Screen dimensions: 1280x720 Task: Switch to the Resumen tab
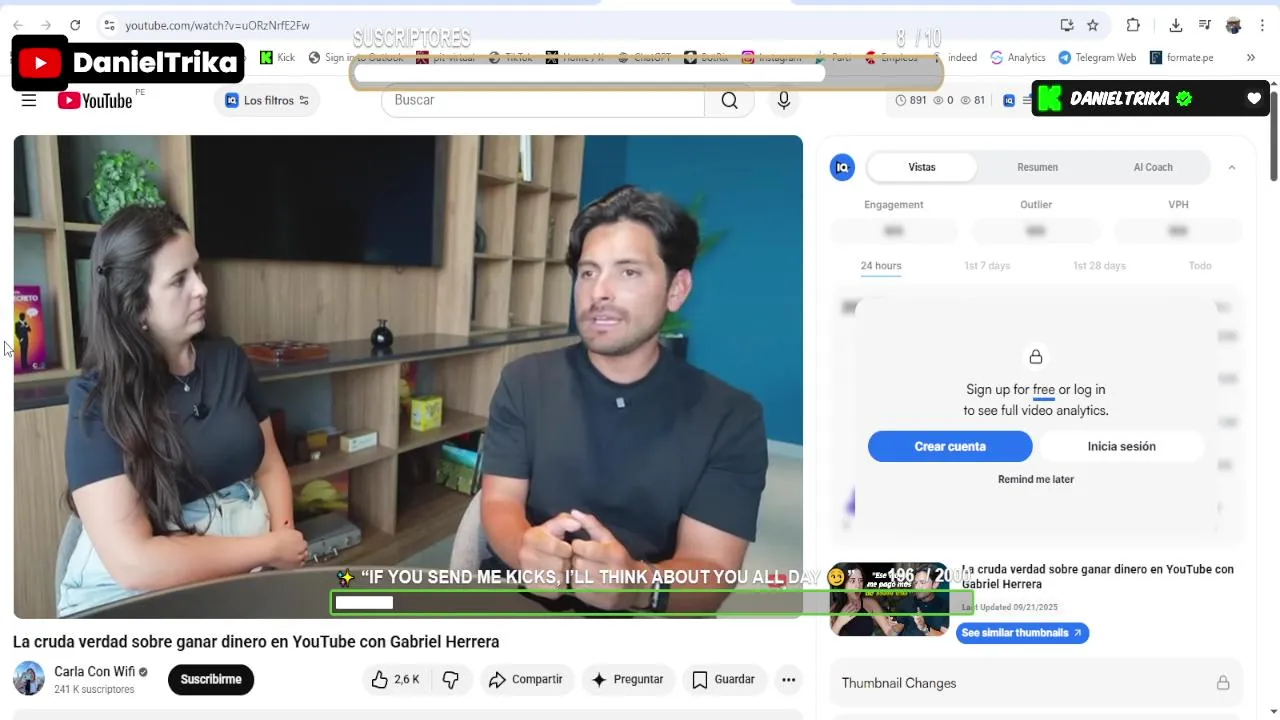[1037, 167]
